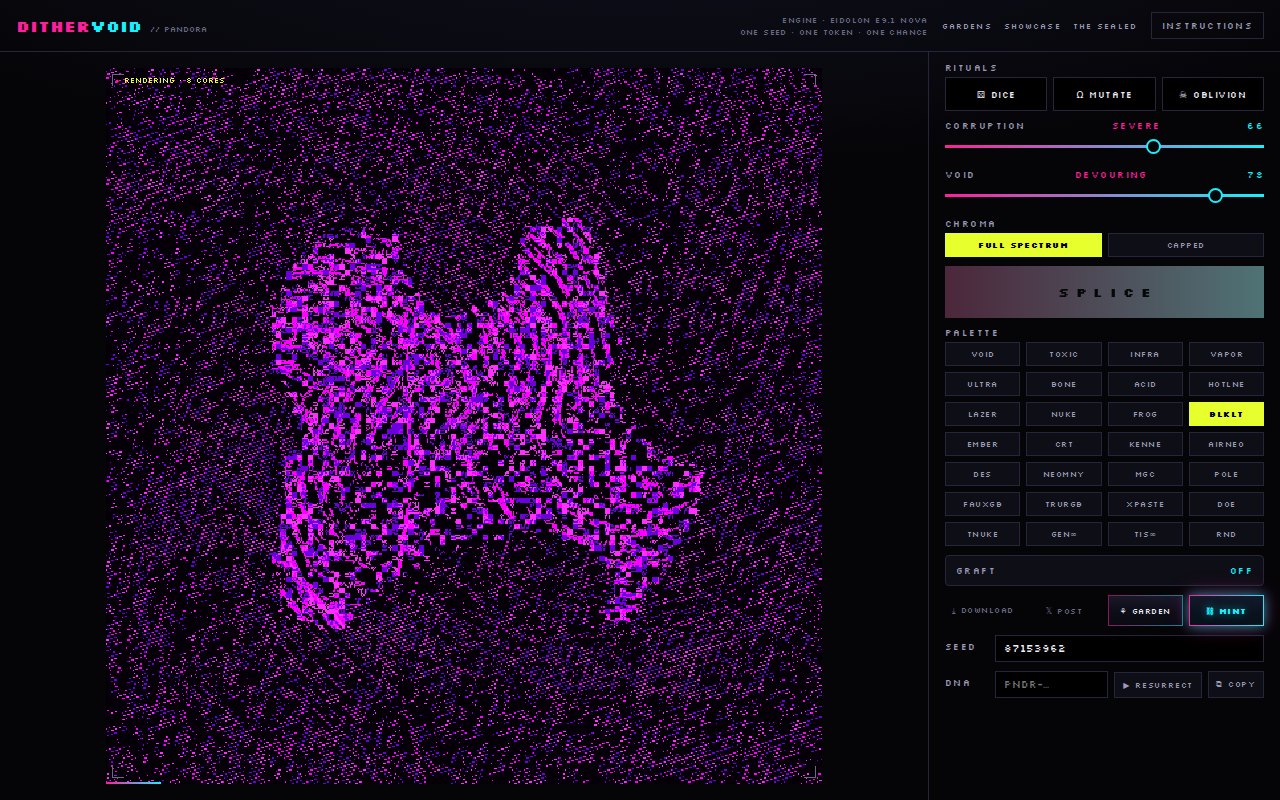Select the HOTLNE palette

coord(1226,384)
